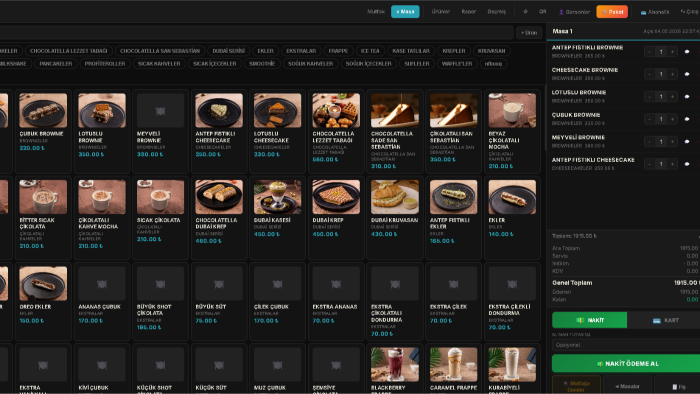Add Dubai Kasesi product card

277,217
